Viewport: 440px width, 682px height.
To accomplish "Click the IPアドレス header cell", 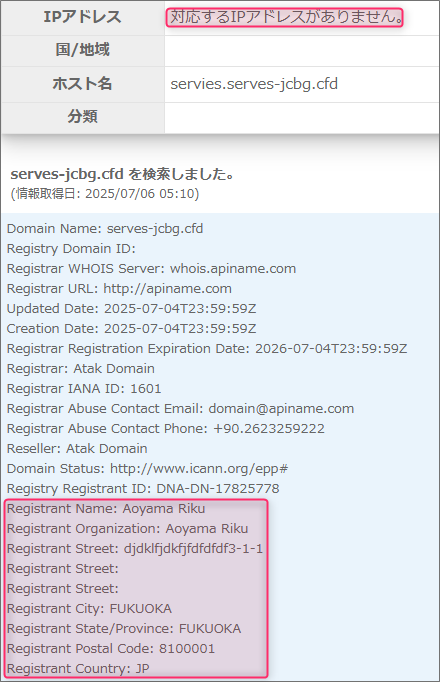I will click(83, 17).
